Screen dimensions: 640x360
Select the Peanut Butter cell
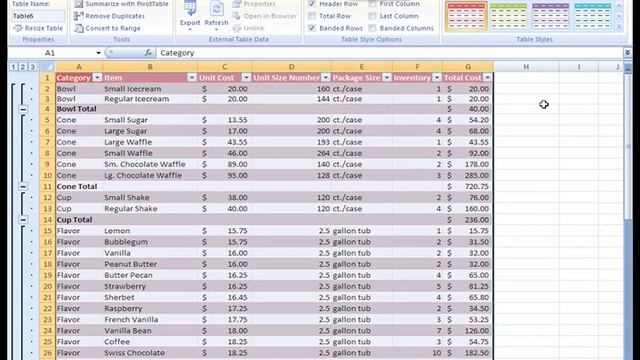[x=150, y=264]
